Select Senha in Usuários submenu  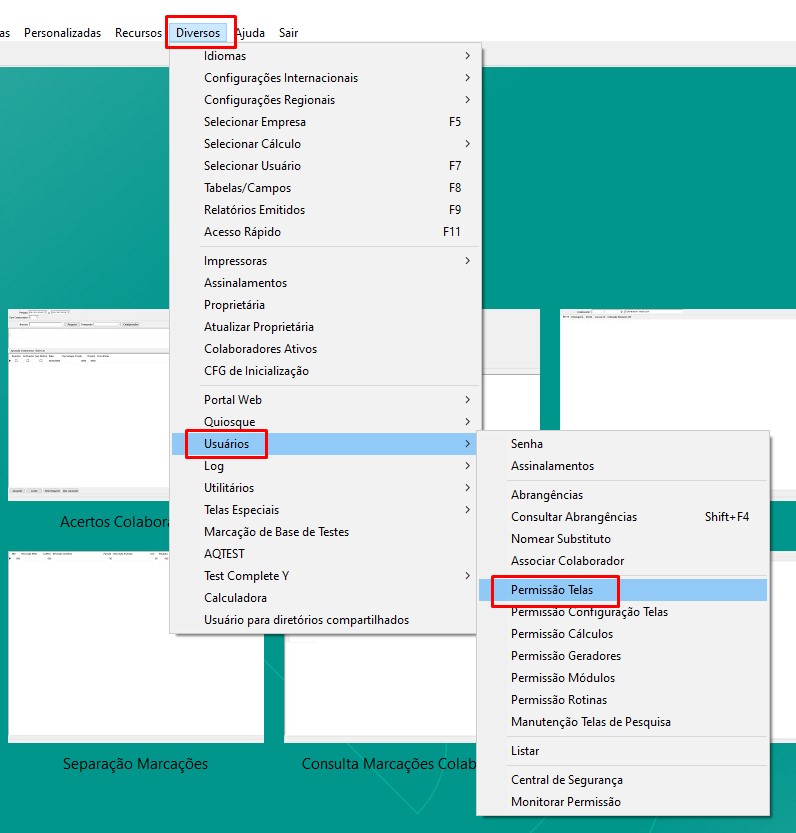point(527,444)
